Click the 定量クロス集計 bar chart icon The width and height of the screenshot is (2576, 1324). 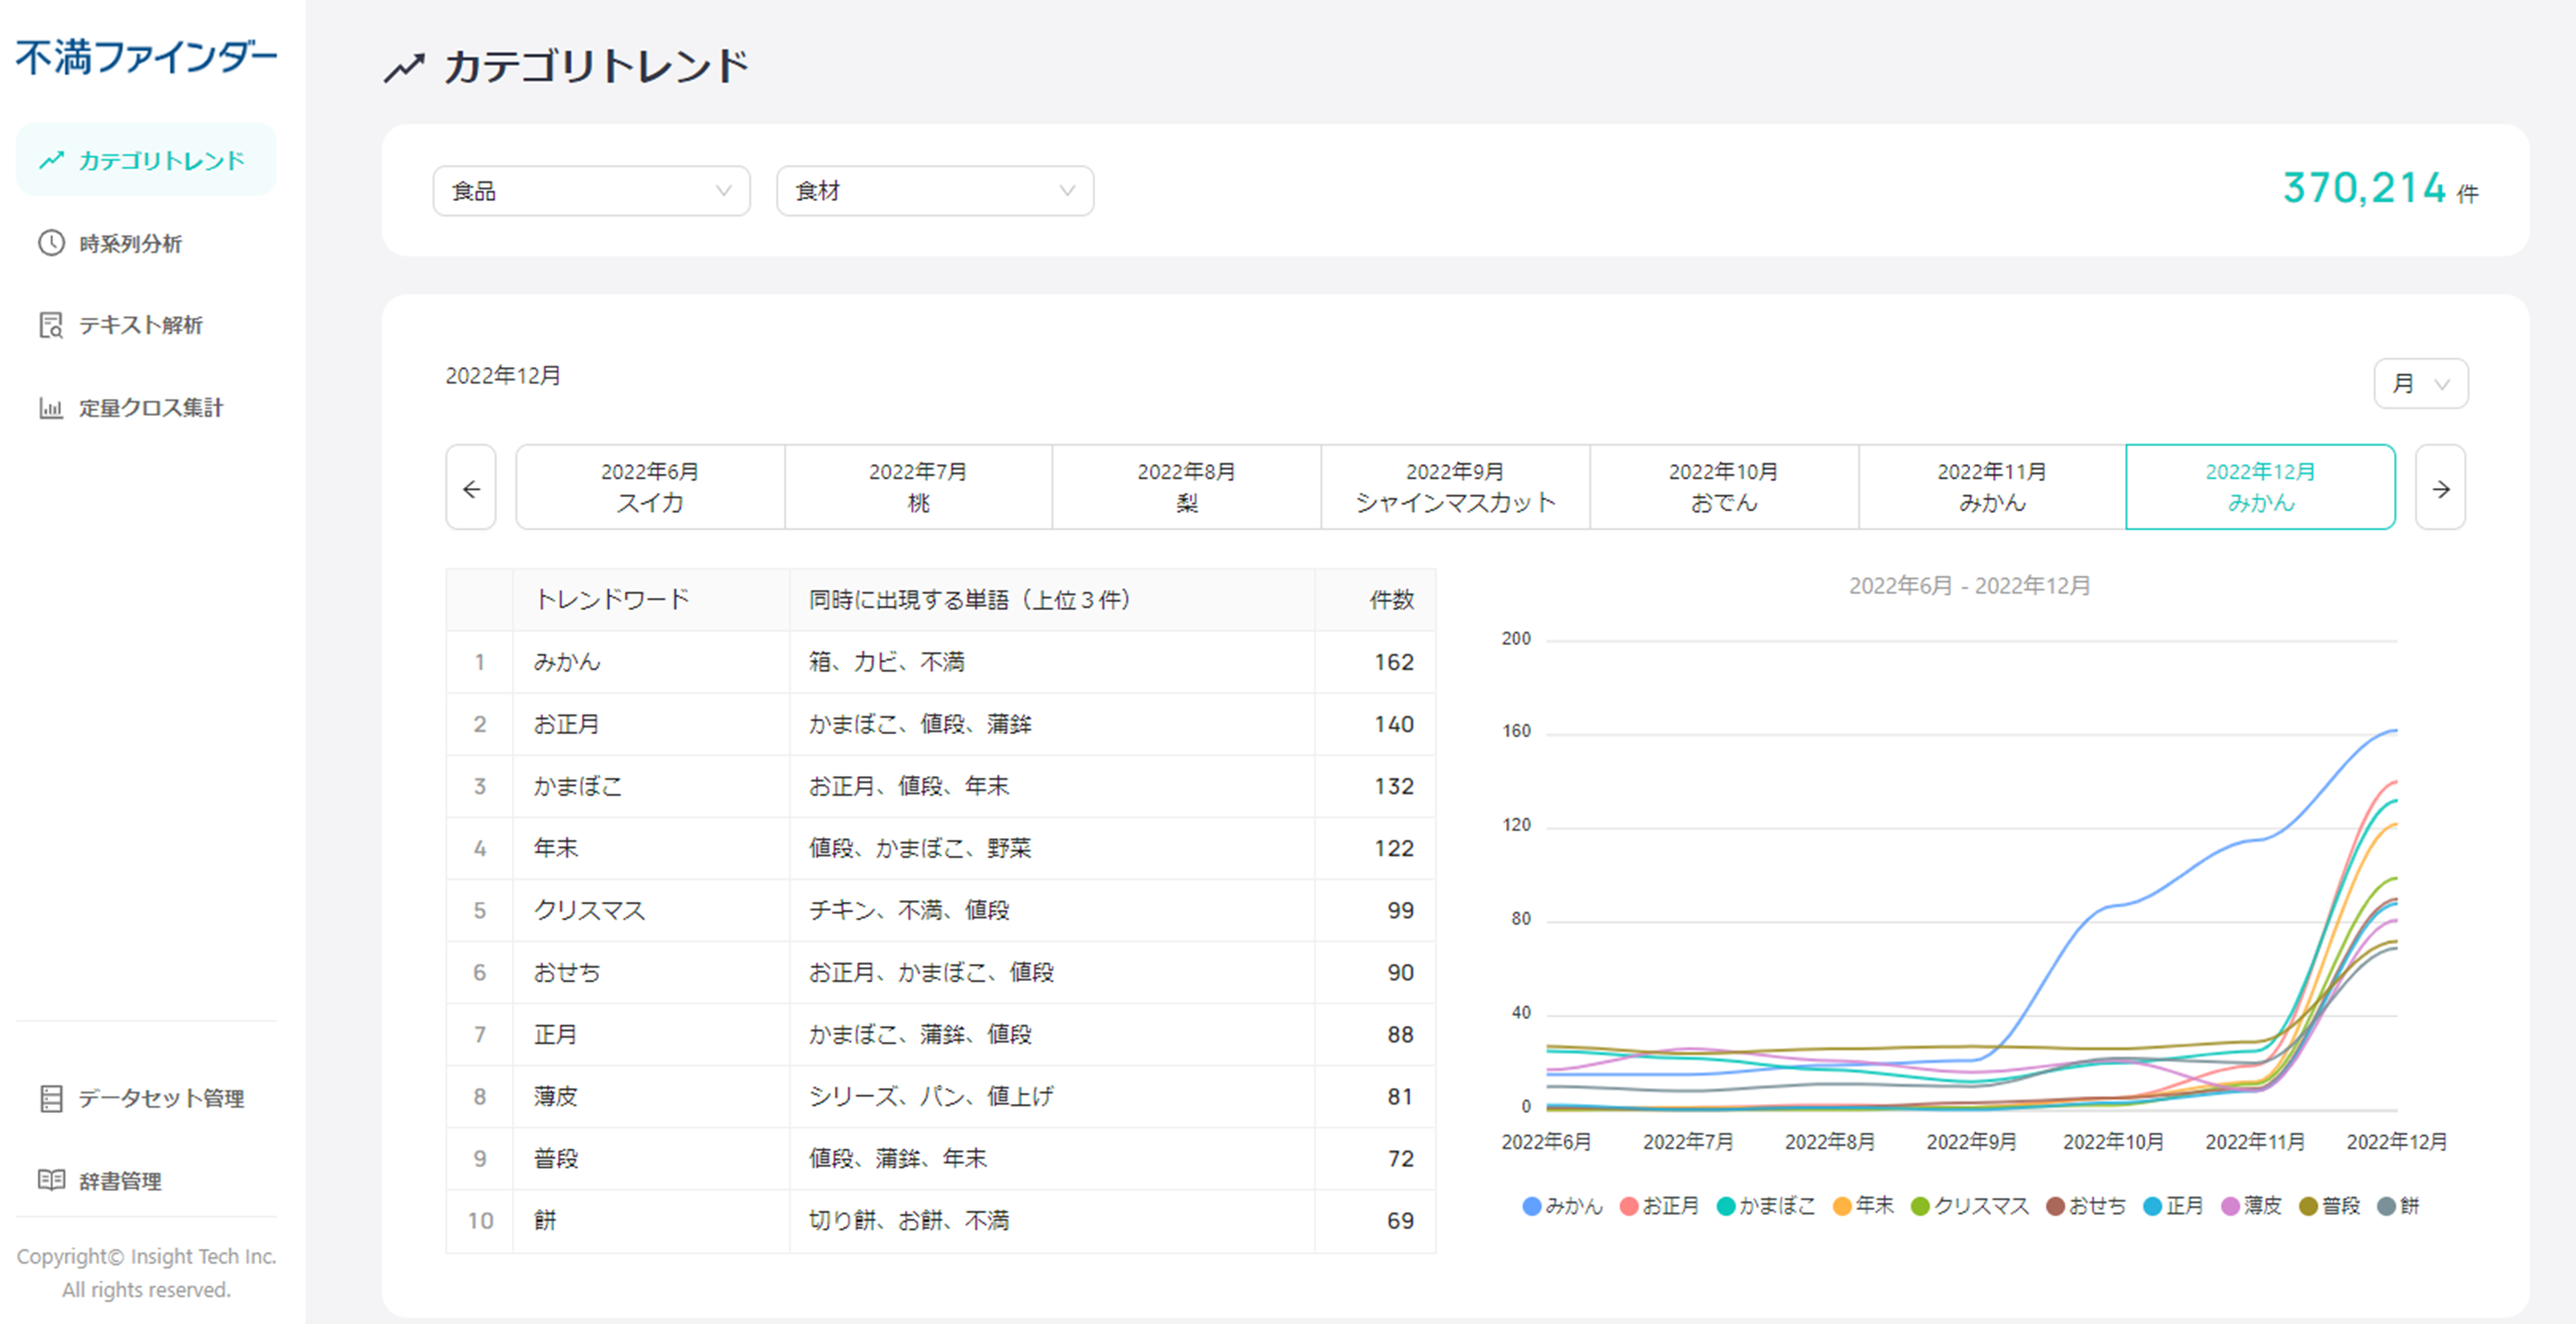(51, 408)
